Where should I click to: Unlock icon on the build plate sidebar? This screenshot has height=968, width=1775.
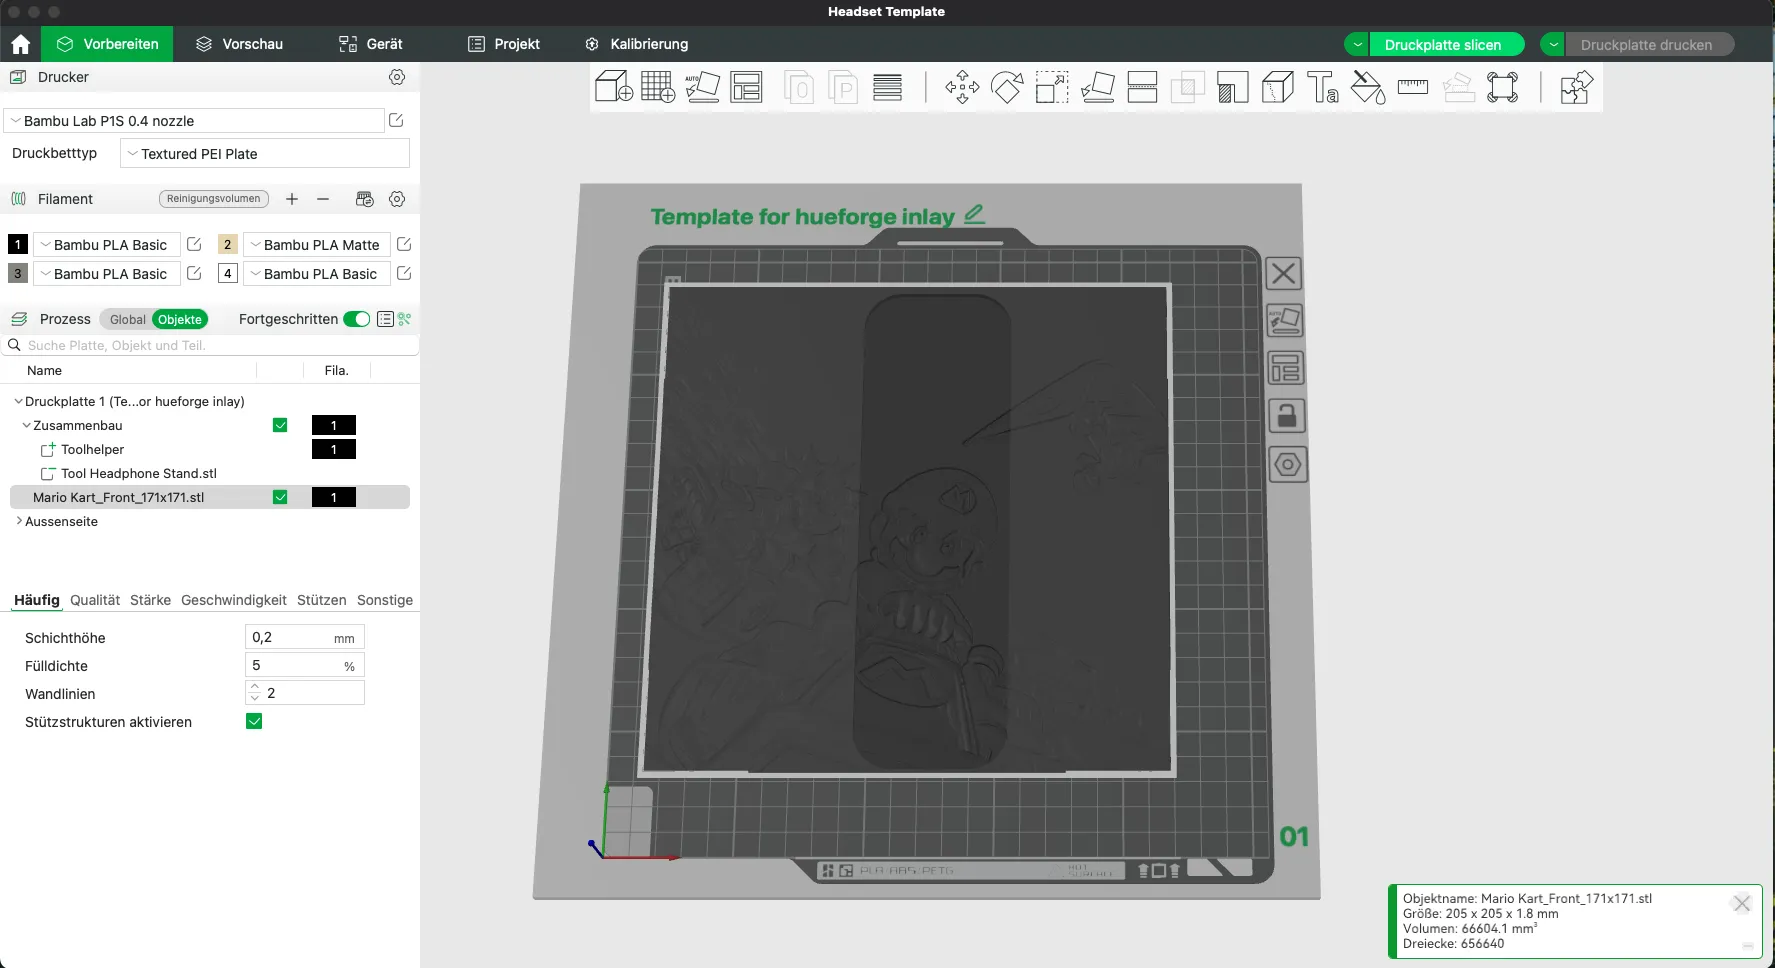click(x=1287, y=416)
